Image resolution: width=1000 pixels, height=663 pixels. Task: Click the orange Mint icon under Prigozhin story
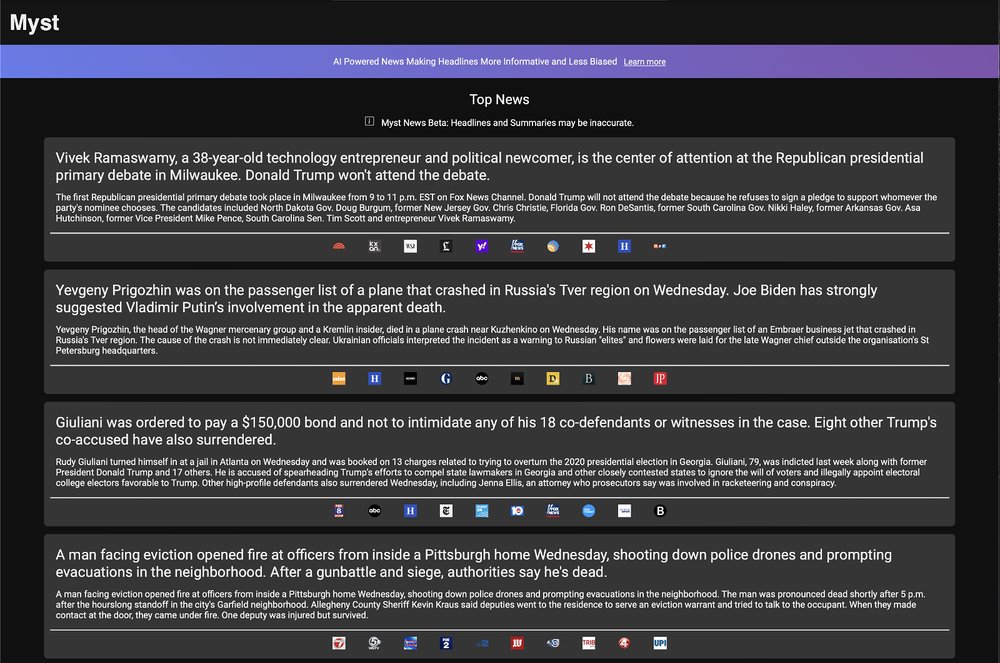tap(339, 379)
